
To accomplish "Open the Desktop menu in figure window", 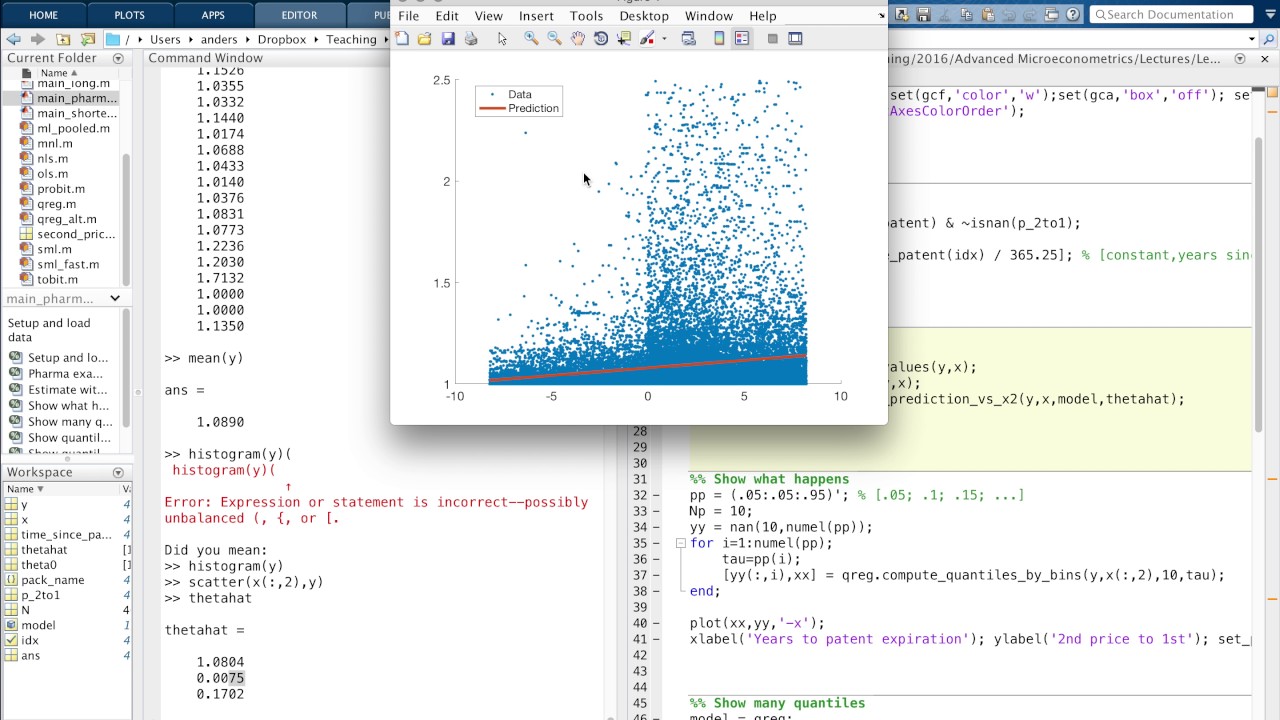I will pos(644,16).
